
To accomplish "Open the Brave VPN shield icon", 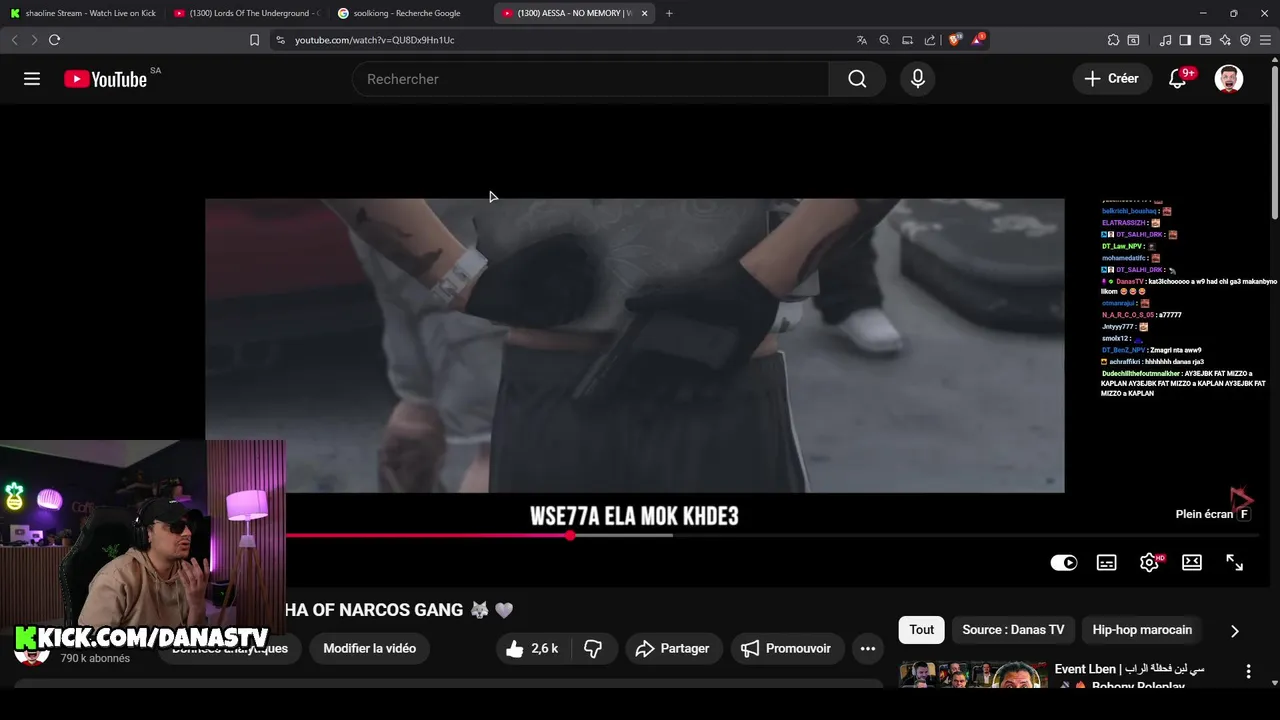I will tap(1245, 40).
